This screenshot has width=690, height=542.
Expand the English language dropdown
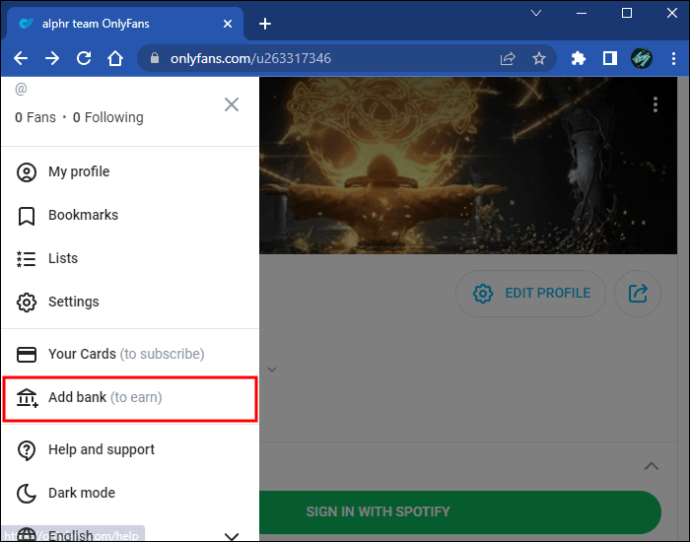130,535
